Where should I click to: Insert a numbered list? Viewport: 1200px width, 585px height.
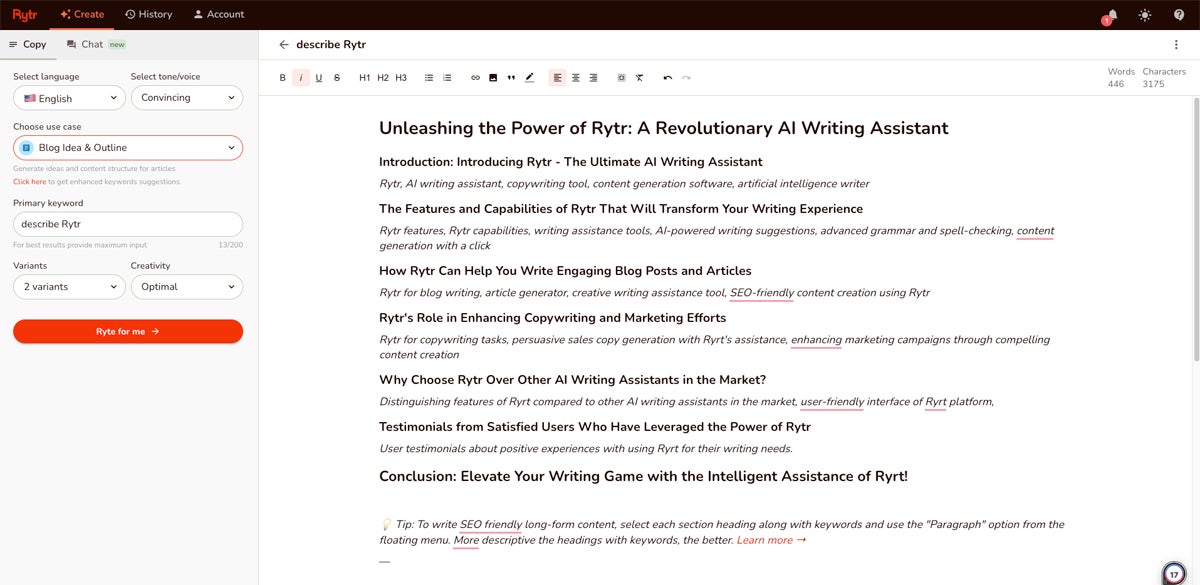click(447, 78)
